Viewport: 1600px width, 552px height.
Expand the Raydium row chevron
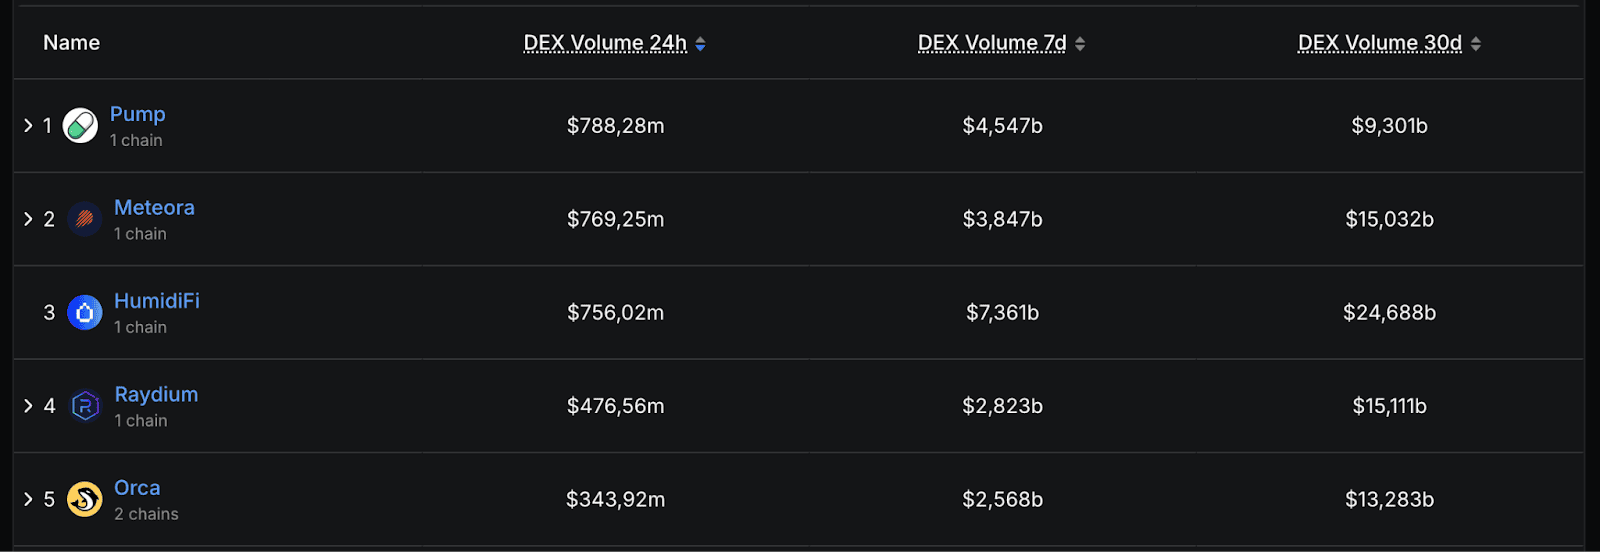tap(28, 405)
